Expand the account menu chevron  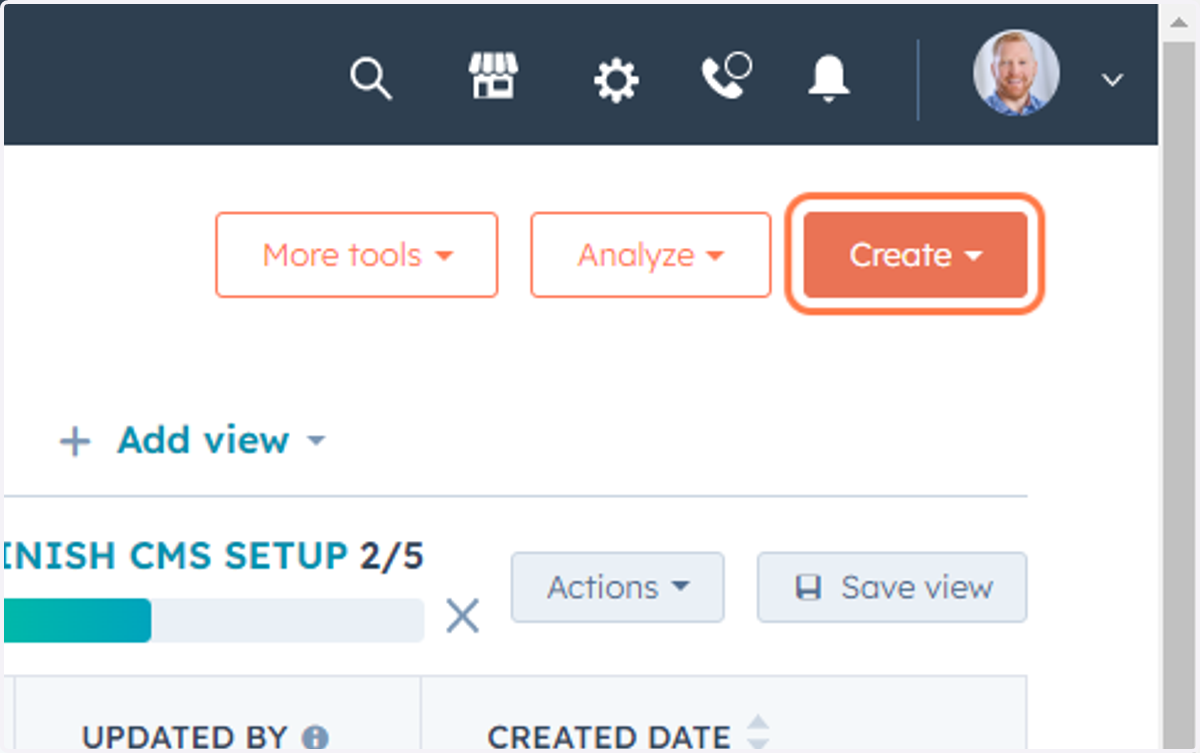point(1112,80)
